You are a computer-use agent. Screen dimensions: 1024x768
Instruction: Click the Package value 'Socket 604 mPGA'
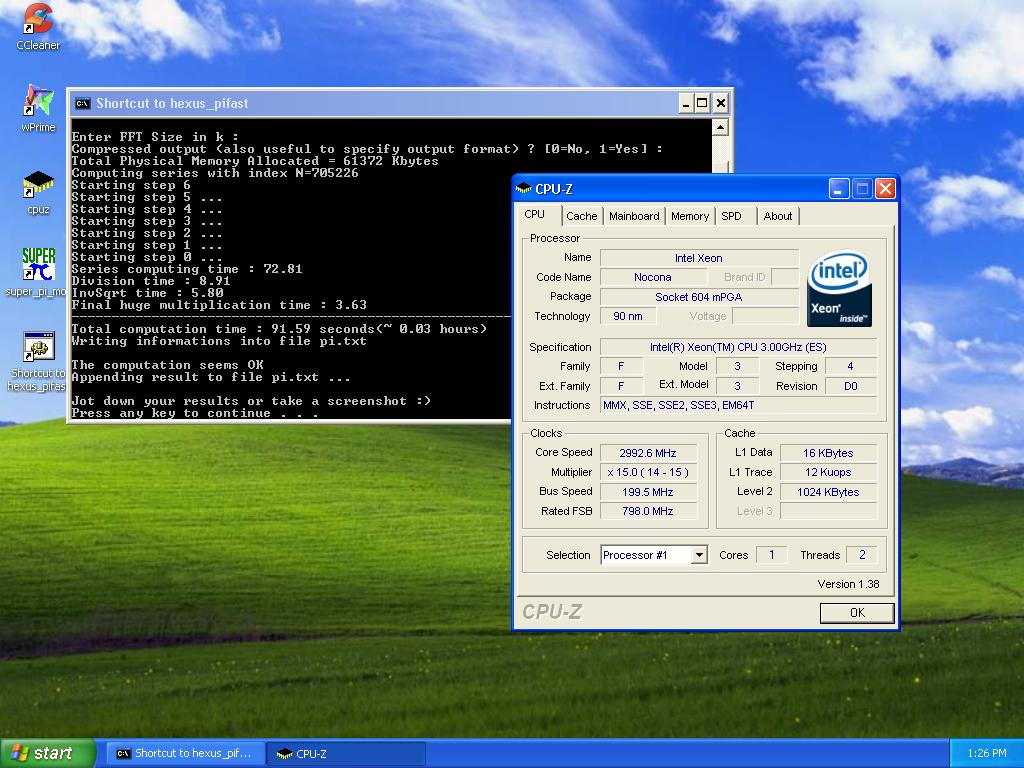(x=699, y=296)
